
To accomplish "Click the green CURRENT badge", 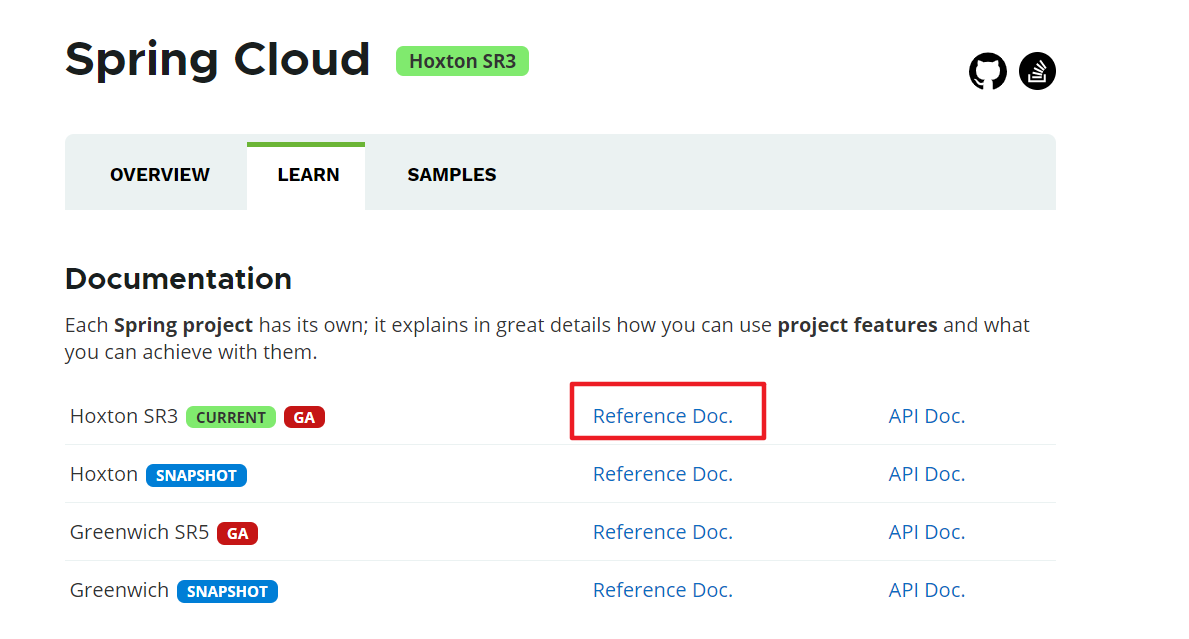I will click(231, 417).
